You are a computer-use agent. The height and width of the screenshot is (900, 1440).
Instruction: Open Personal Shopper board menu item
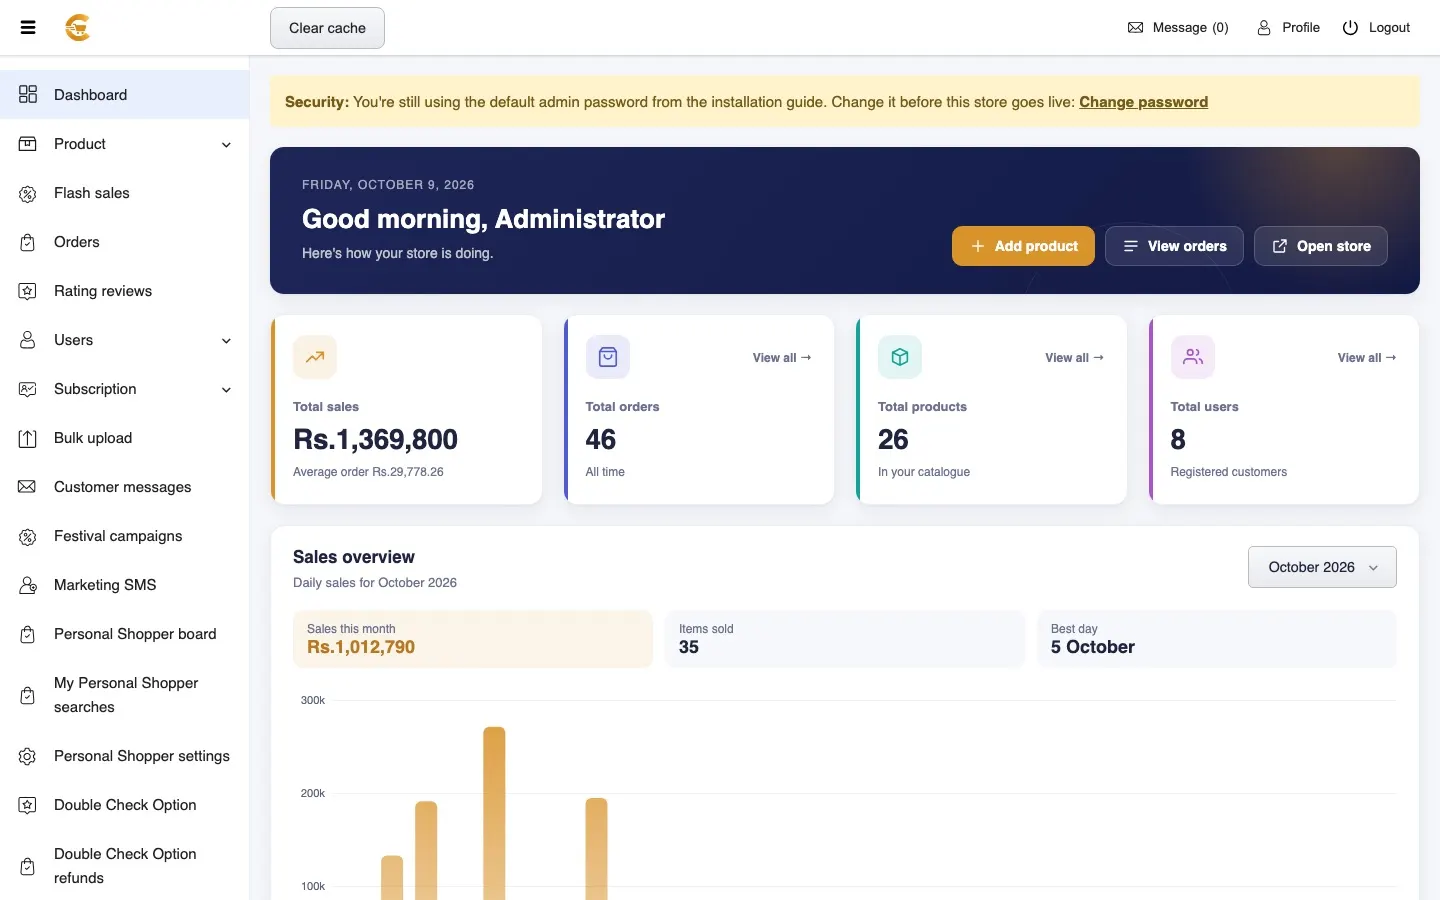(x=125, y=634)
